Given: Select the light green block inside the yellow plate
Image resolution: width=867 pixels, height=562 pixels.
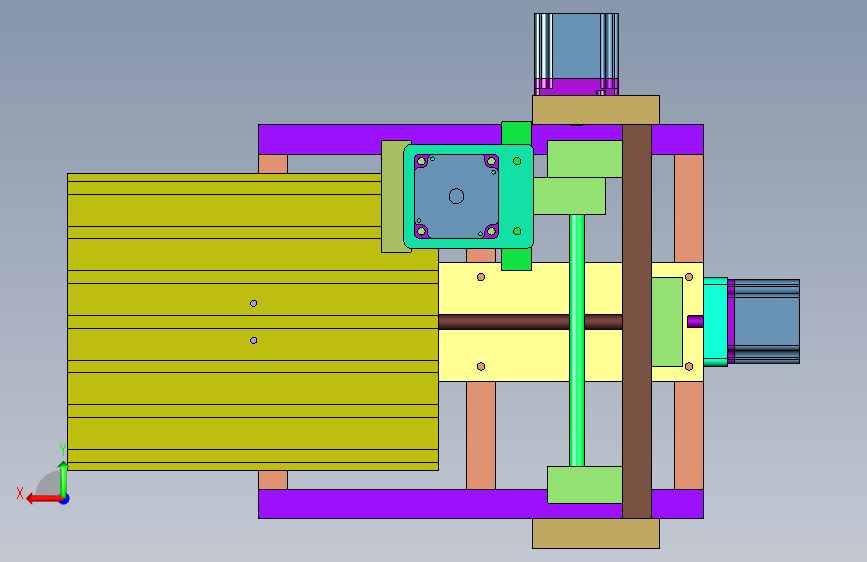Looking at the screenshot, I should click(667, 322).
